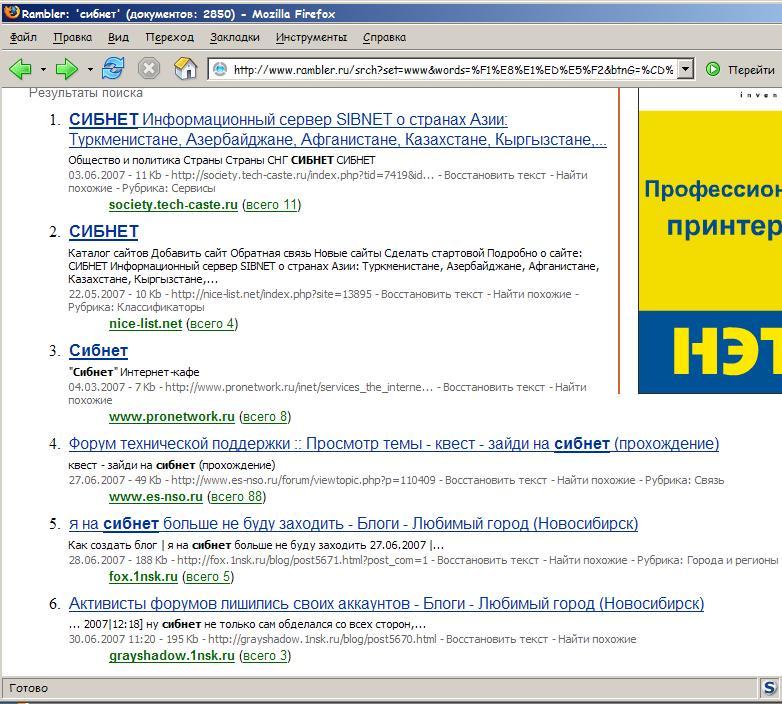Open the second result titled СИБНЕТ
This screenshot has height=704, width=782.
[104, 231]
